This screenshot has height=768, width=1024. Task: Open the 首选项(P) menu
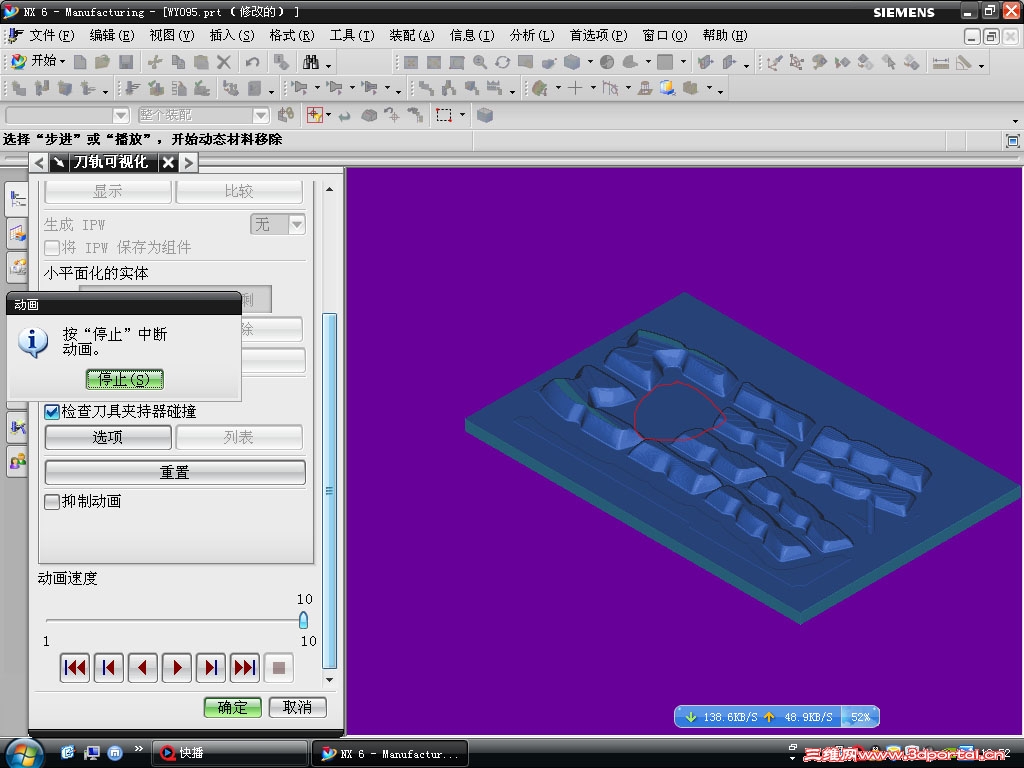pyautogui.click(x=598, y=35)
